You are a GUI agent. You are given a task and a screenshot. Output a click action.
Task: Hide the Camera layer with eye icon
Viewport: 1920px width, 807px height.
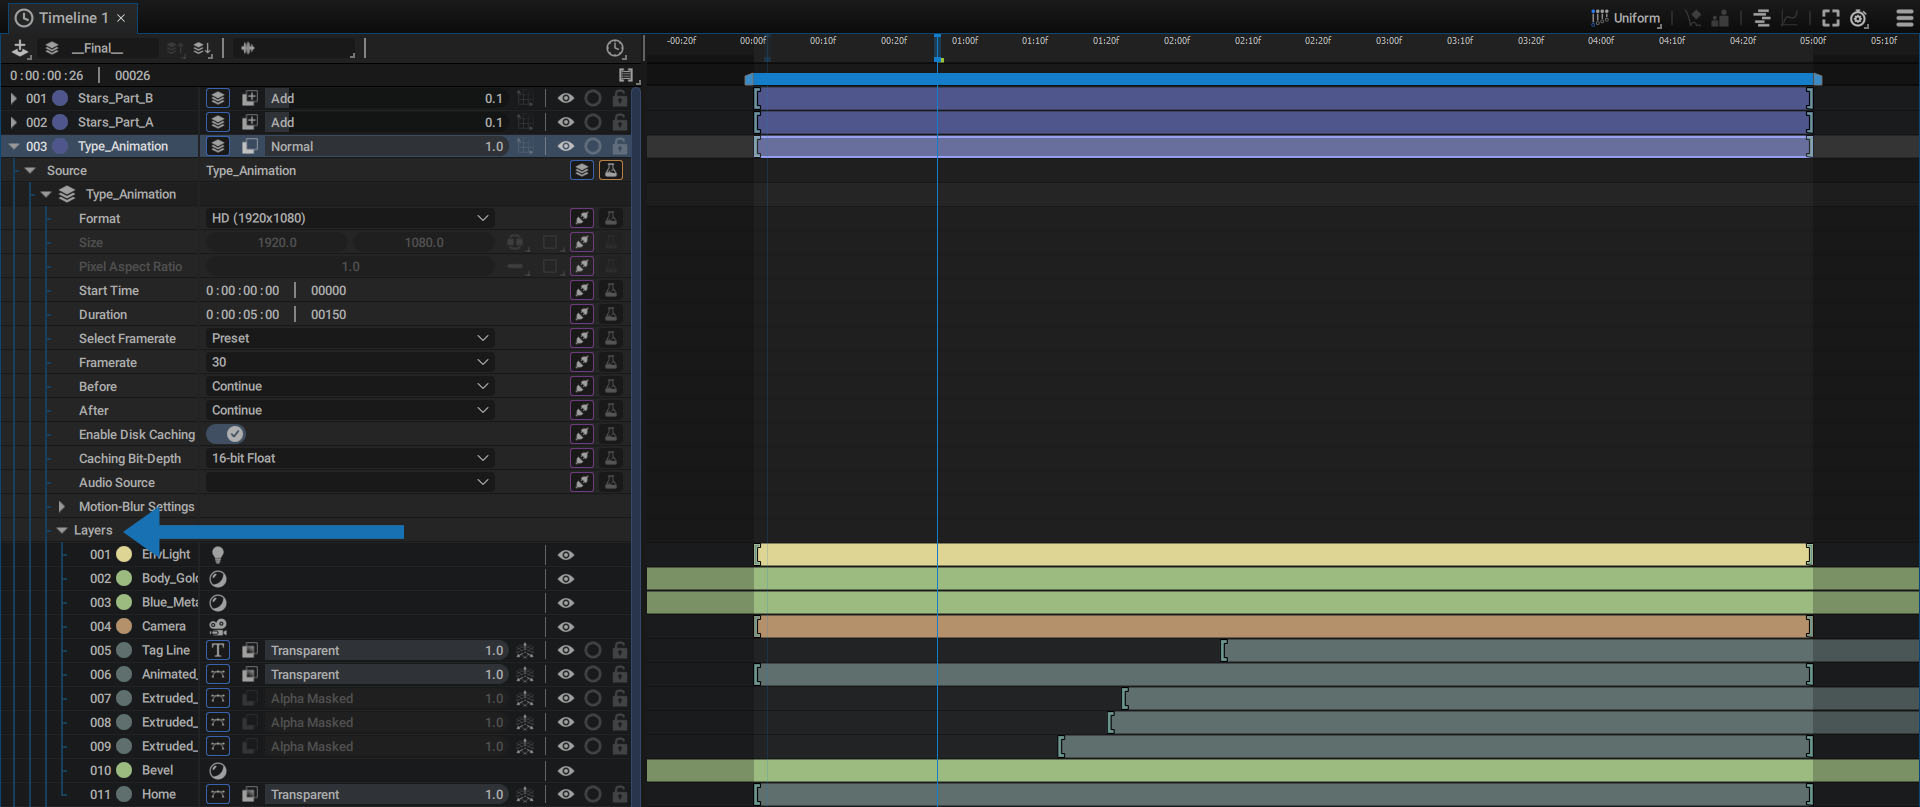pyautogui.click(x=566, y=627)
